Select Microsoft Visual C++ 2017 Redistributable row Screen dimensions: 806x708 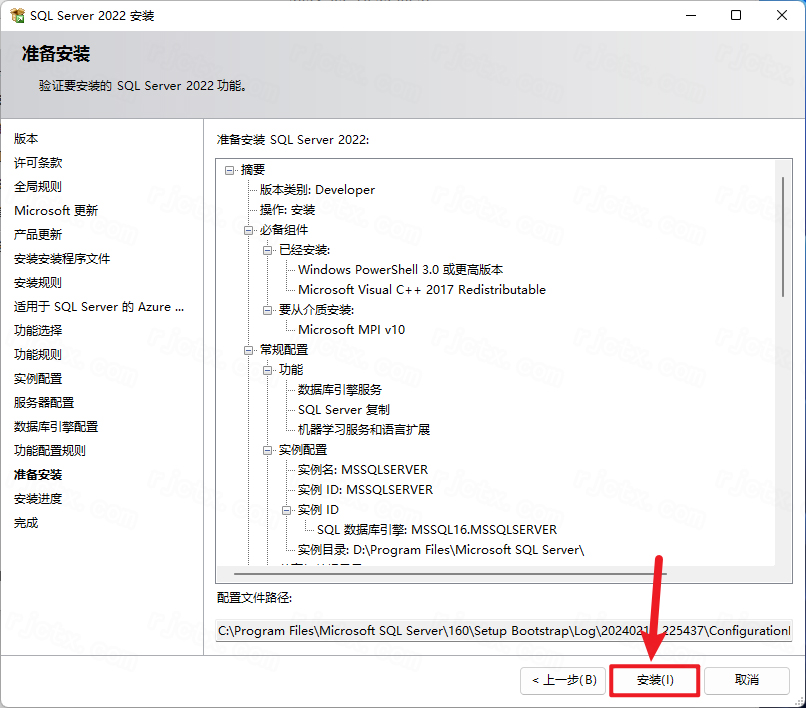422,290
